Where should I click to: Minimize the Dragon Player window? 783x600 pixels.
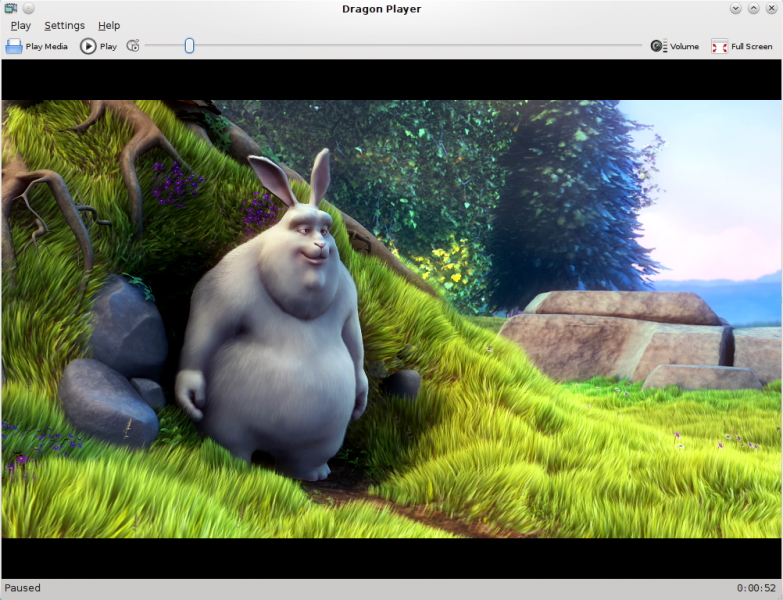click(735, 9)
